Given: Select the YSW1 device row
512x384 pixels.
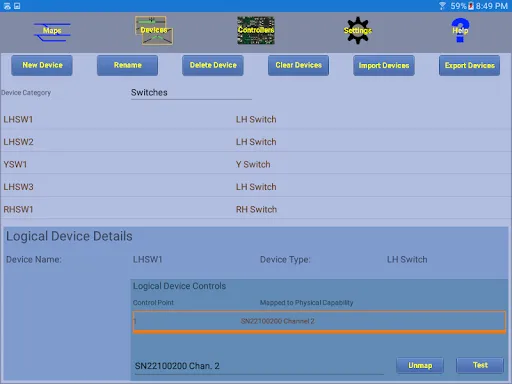Looking at the screenshot, I should 256,164.
